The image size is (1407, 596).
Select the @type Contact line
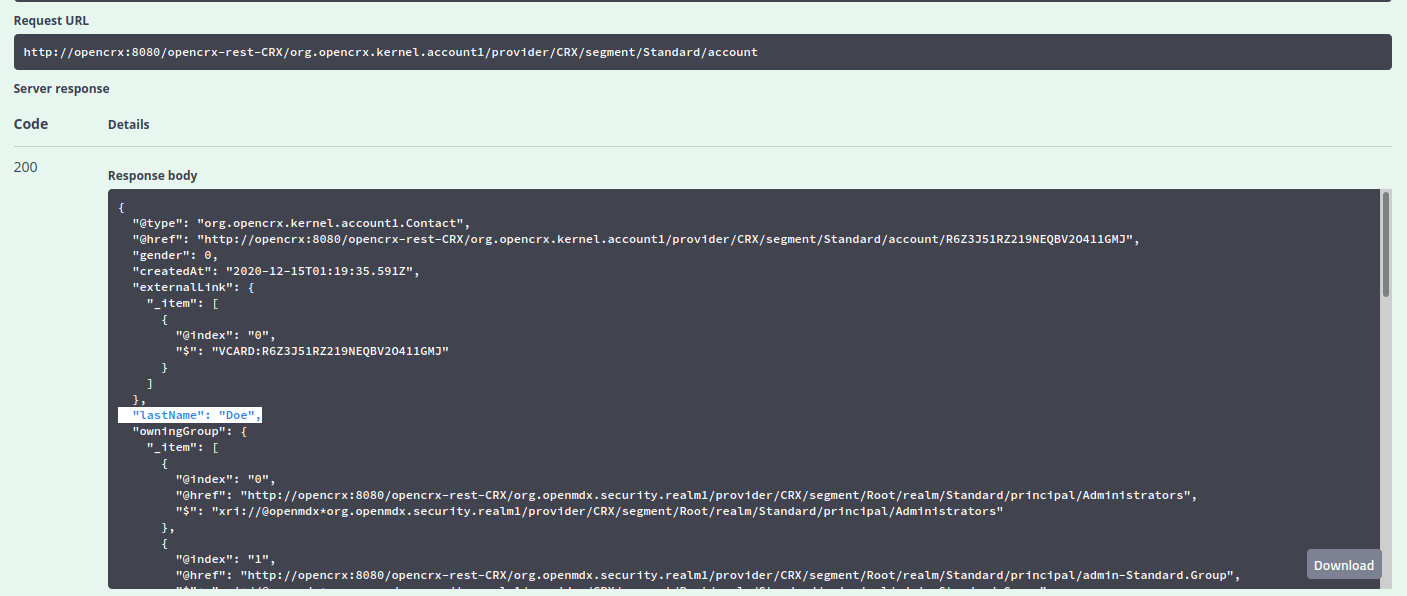coord(300,223)
